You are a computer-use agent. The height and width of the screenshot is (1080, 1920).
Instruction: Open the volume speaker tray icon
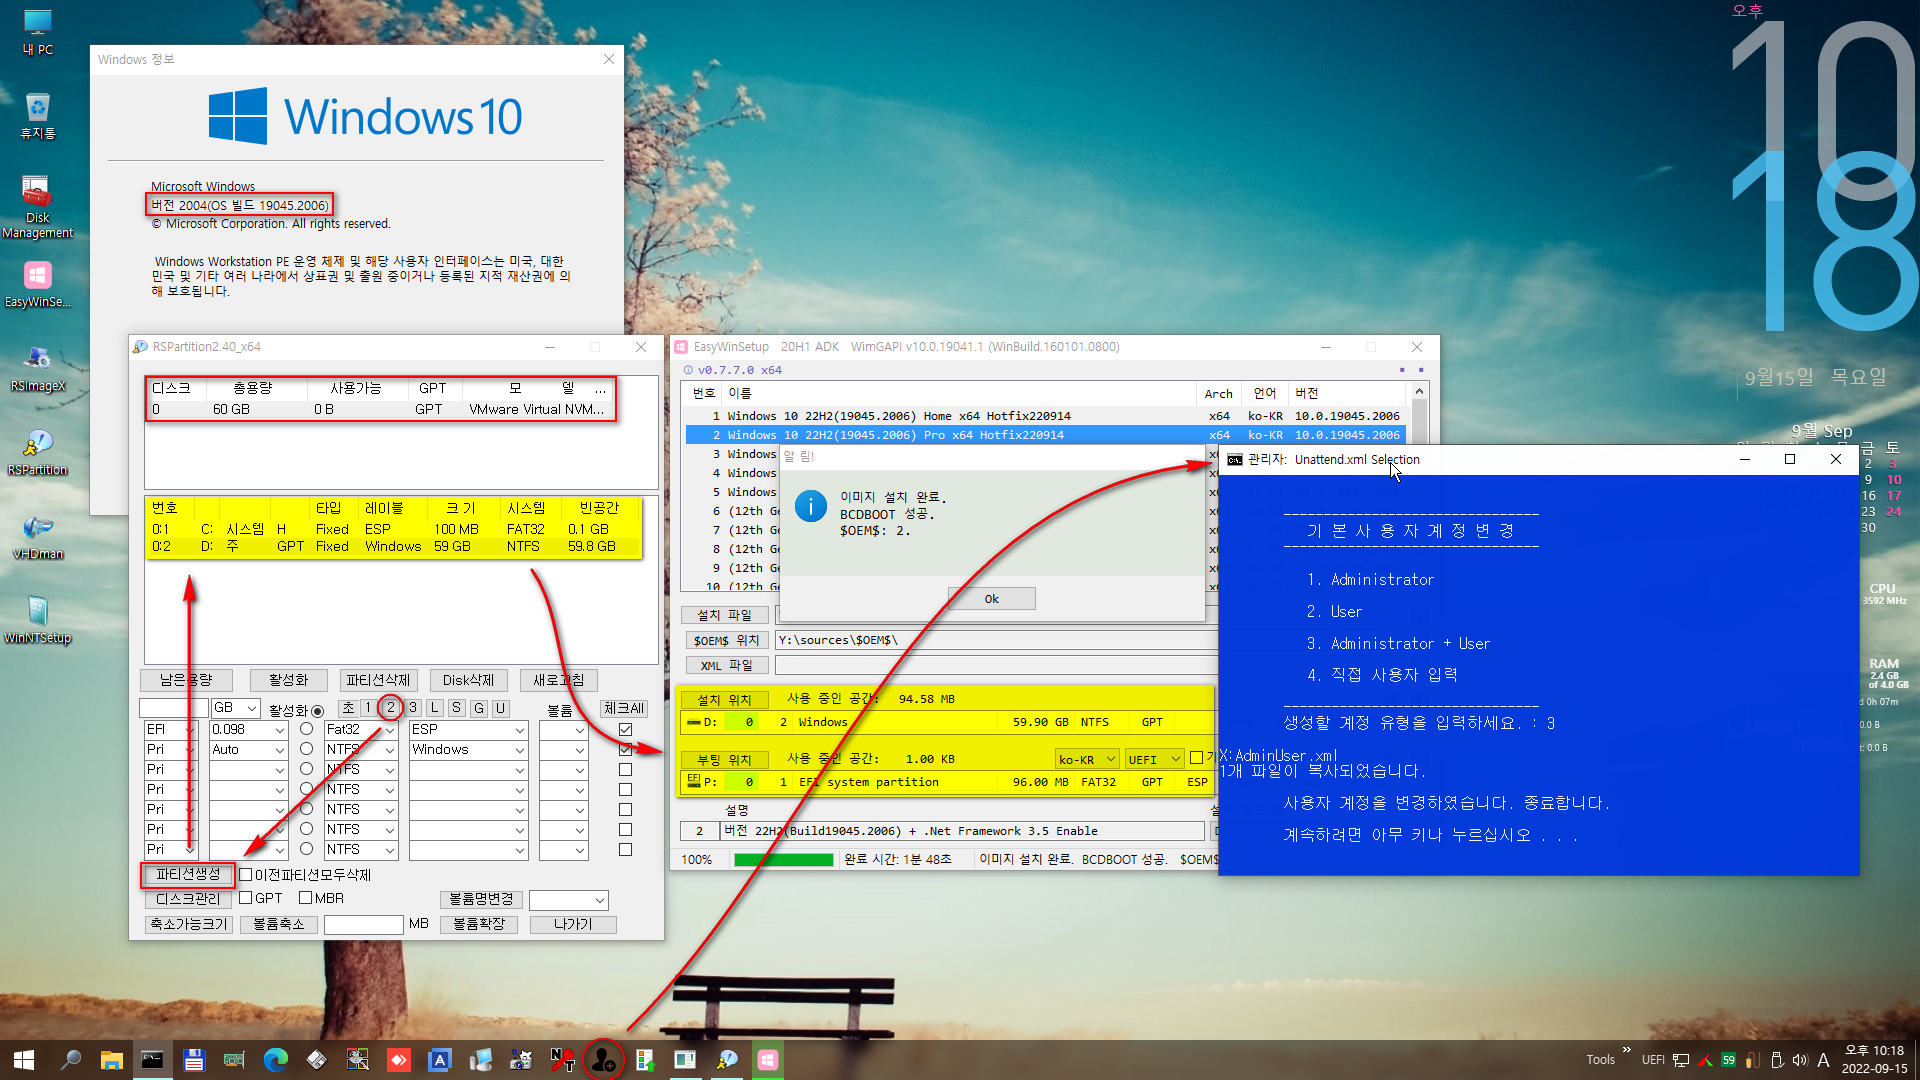pyautogui.click(x=1800, y=1060)
